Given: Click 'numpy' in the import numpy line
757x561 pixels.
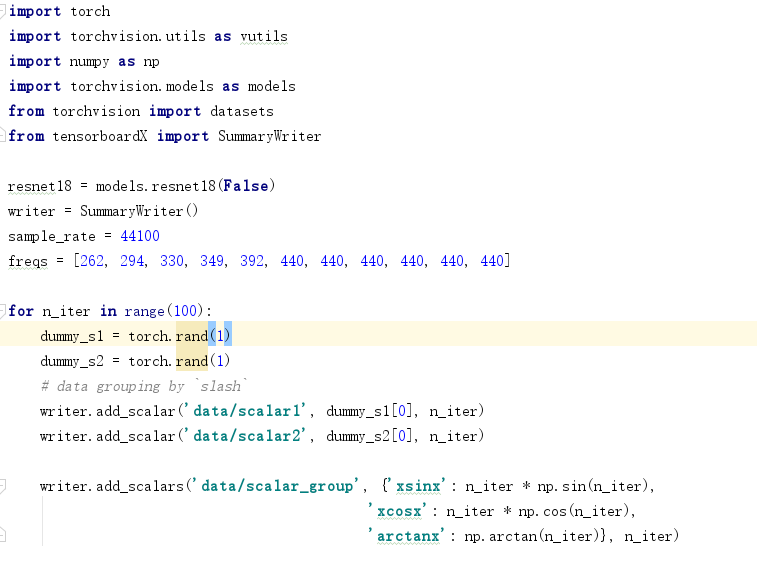Looking at the screenshot, I should tap(89, 62).
